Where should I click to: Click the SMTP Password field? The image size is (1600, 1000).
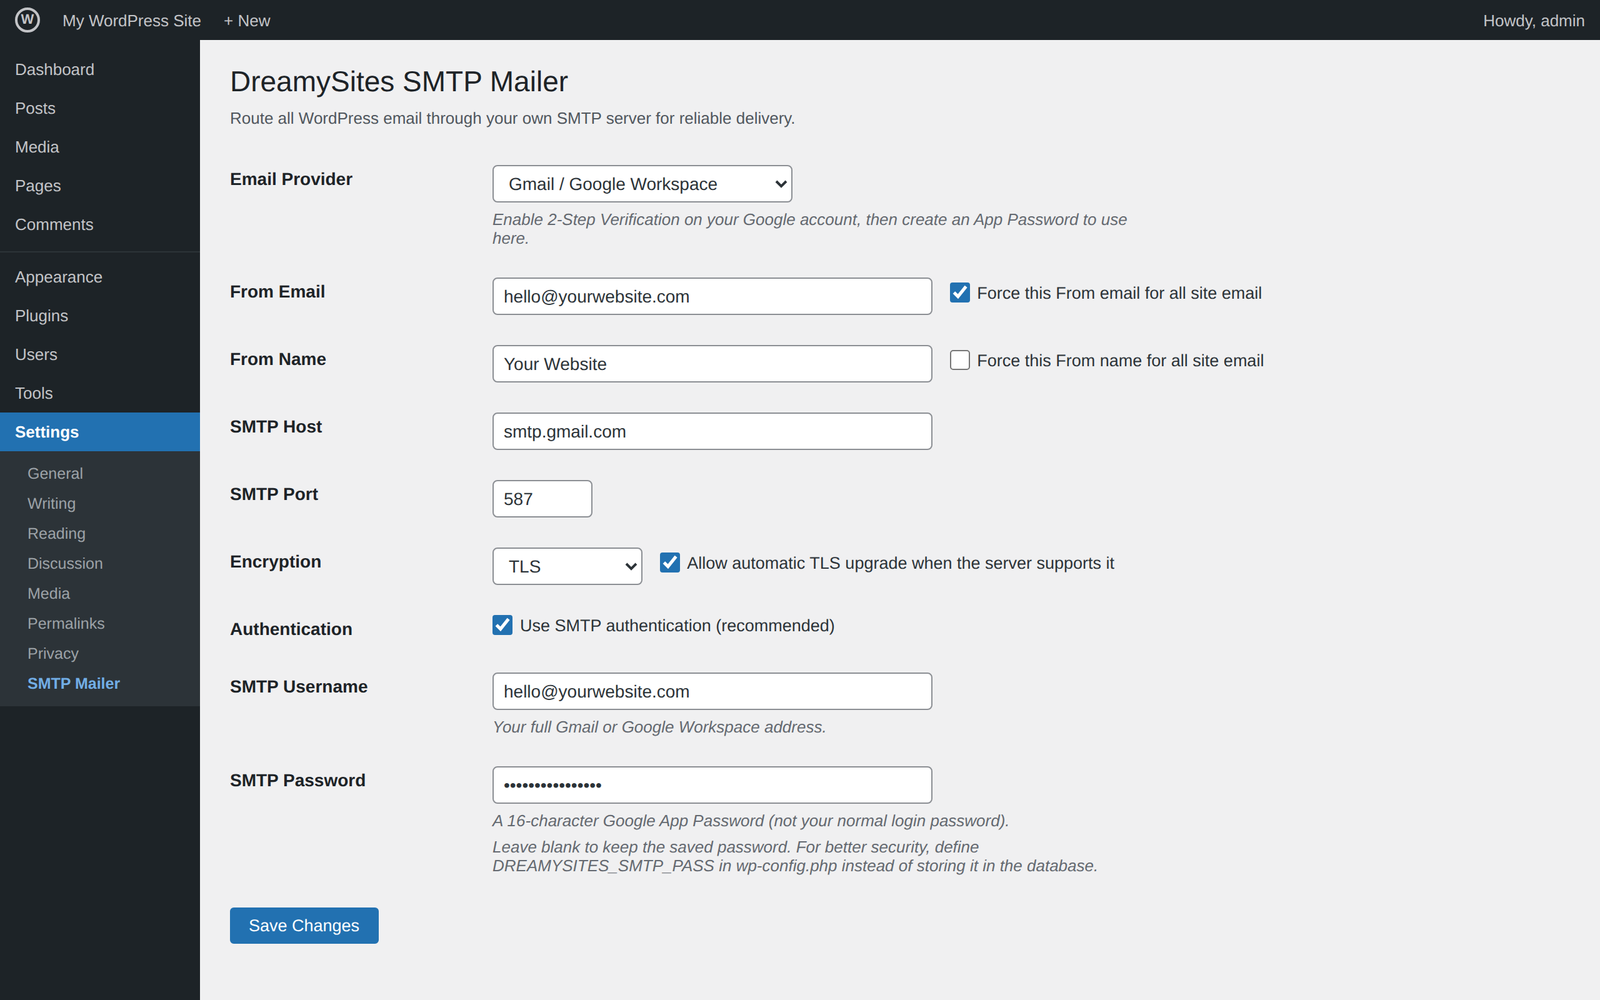[712, 785]
